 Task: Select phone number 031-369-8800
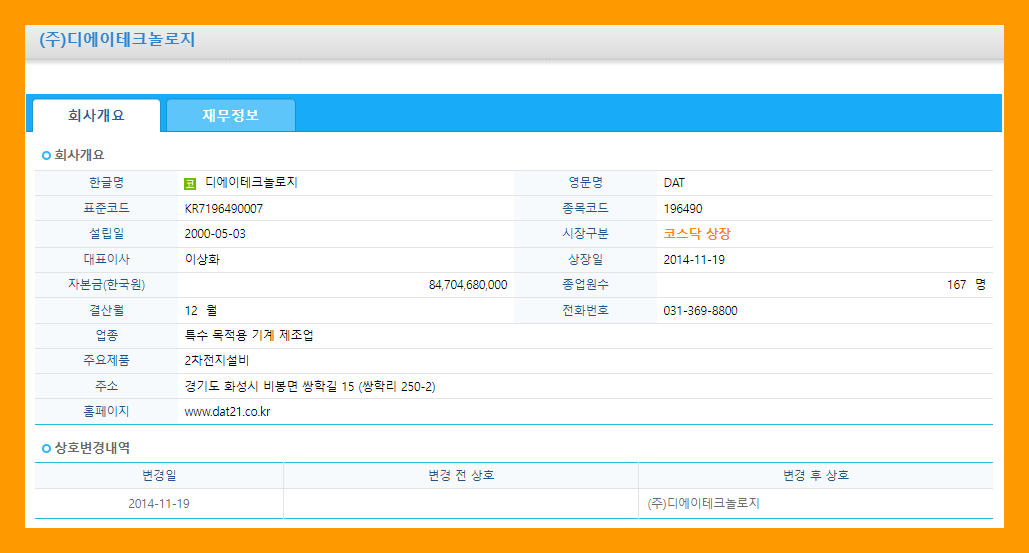click(x=700, y=310)
